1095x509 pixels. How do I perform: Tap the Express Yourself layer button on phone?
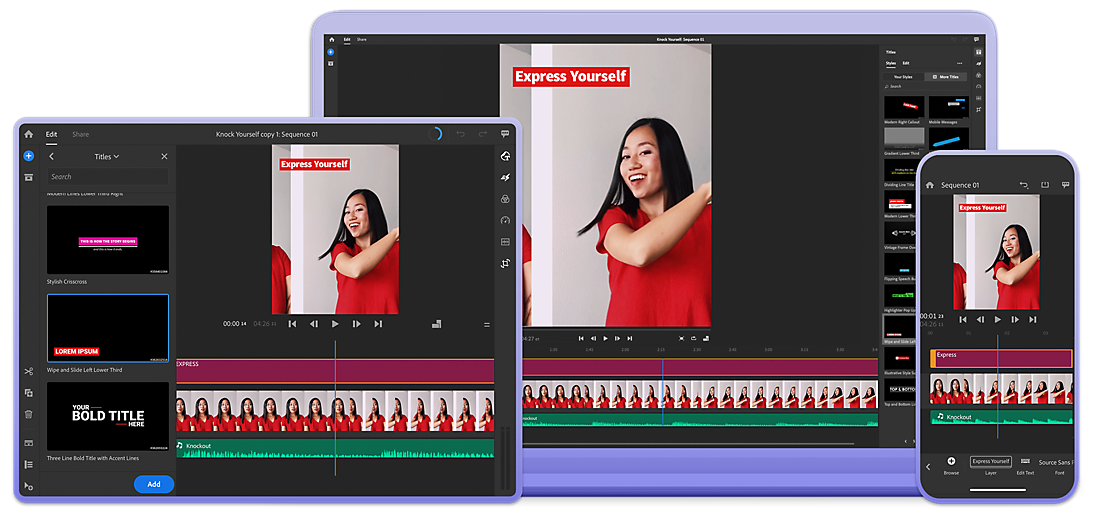[x=991, y=462]
